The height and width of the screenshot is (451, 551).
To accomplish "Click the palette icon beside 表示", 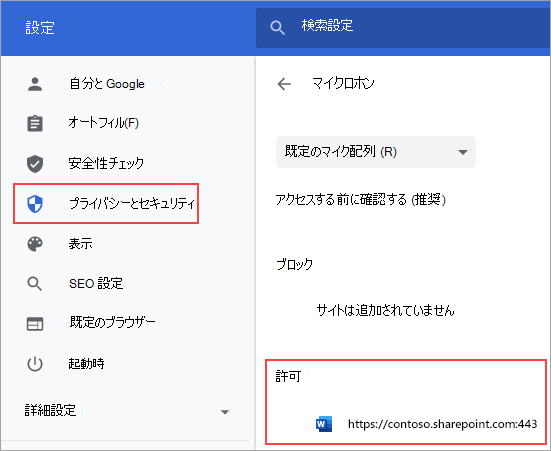I will [35, 244].
